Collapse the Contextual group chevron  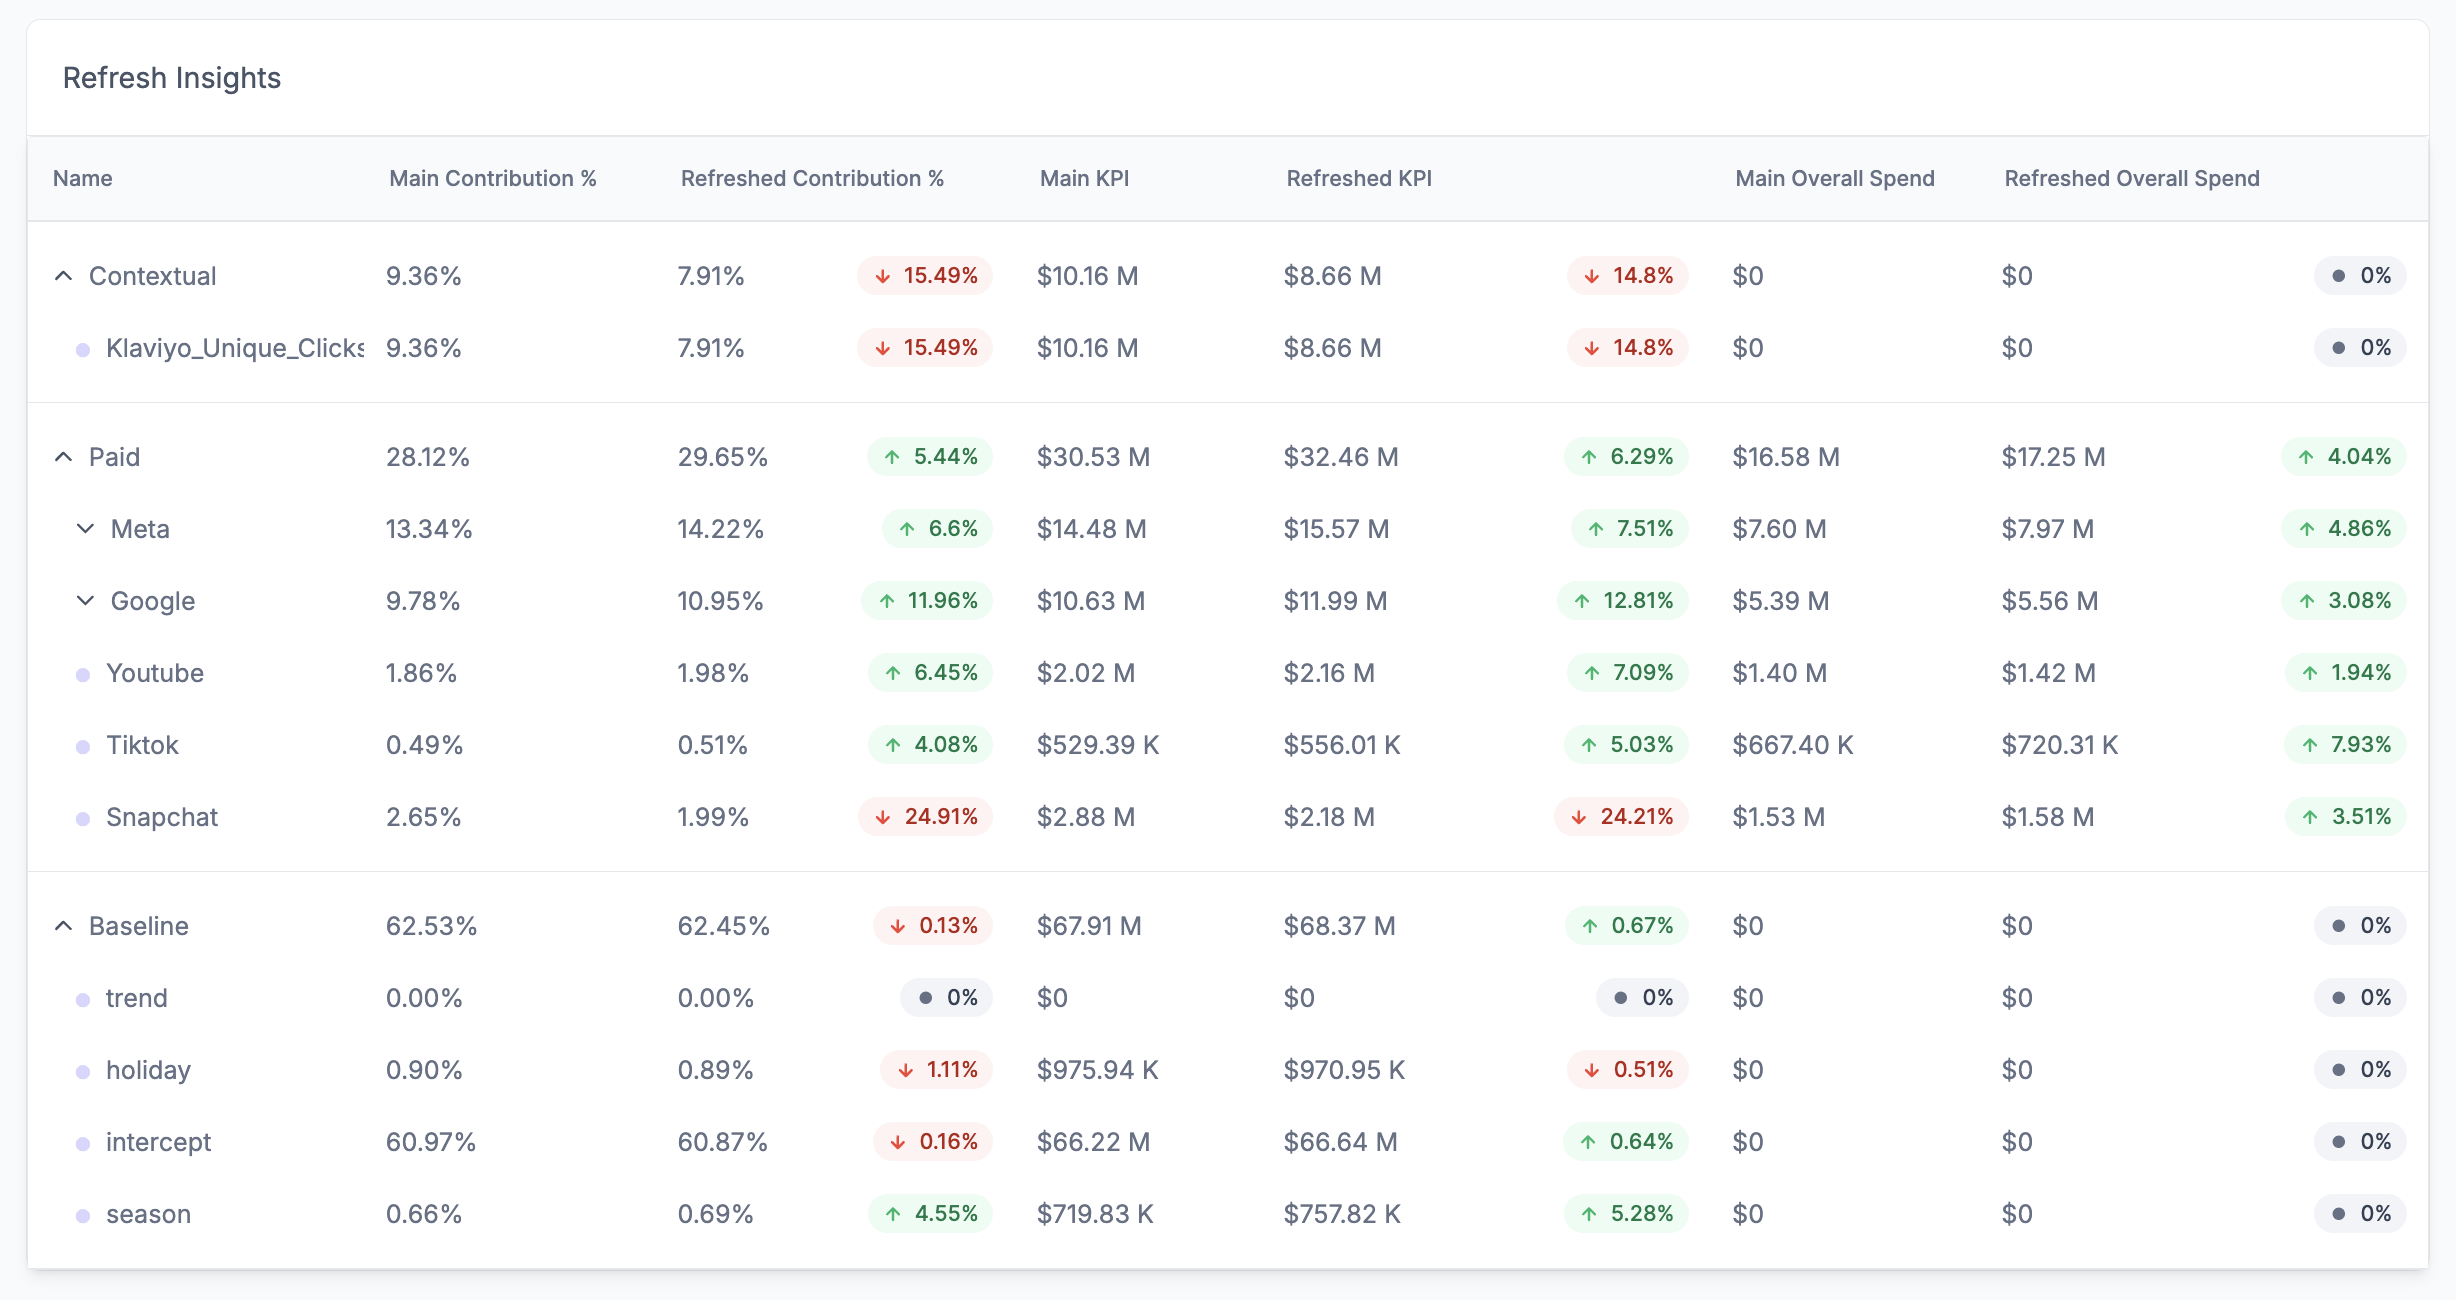(x=63, y=276)
